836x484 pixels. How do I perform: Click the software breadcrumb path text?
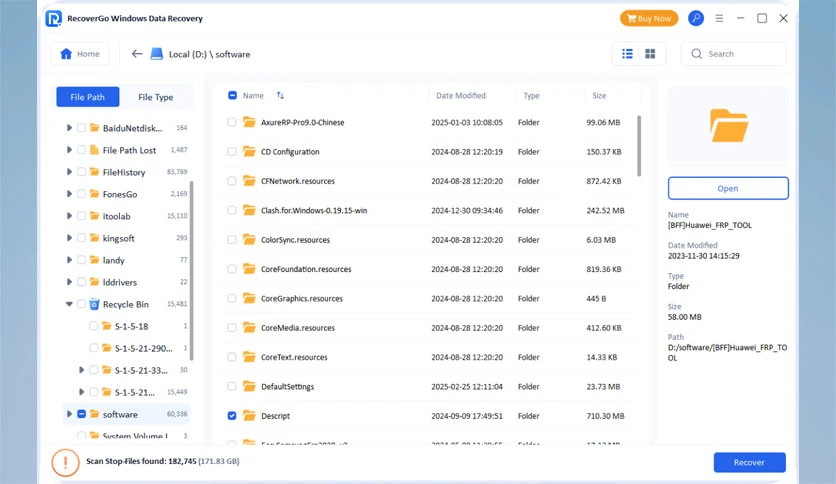(232, 54)
